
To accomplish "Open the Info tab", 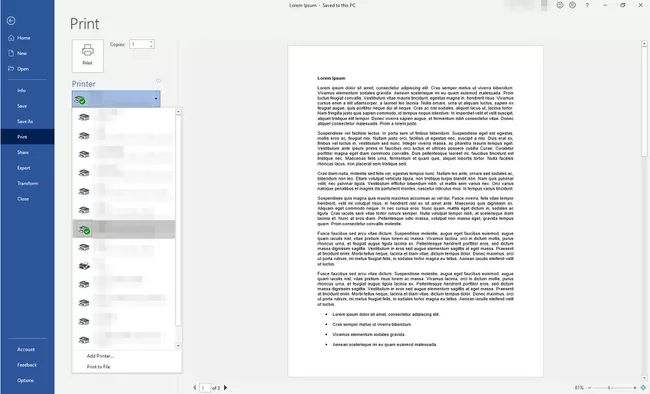I will 27,90.
